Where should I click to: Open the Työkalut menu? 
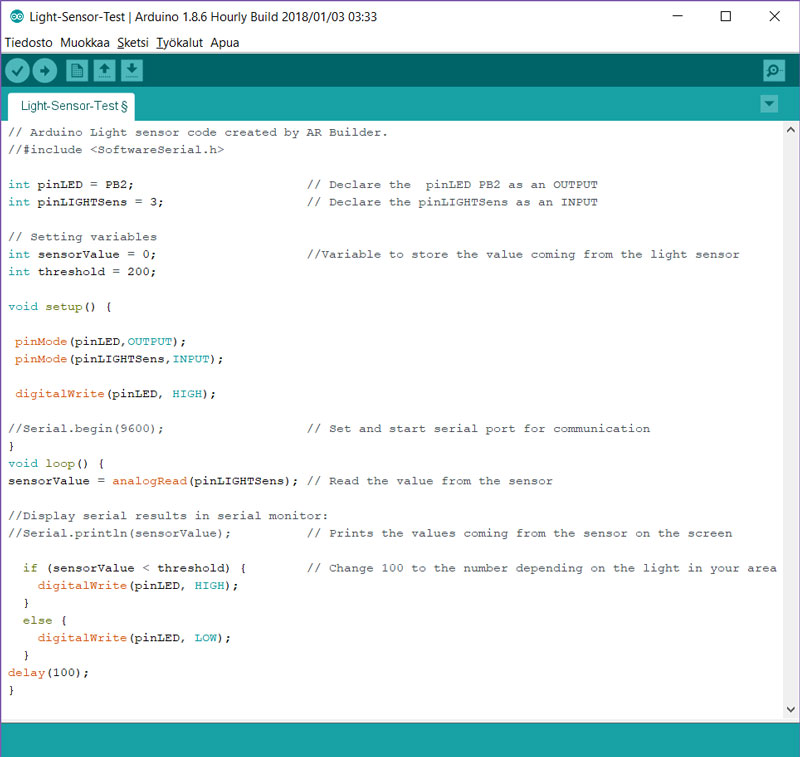[x=179, y=42]
